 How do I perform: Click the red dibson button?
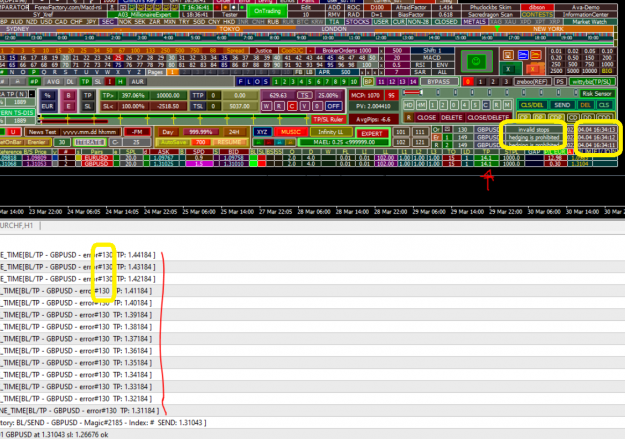pyautogui.click(x=537, y=7)
